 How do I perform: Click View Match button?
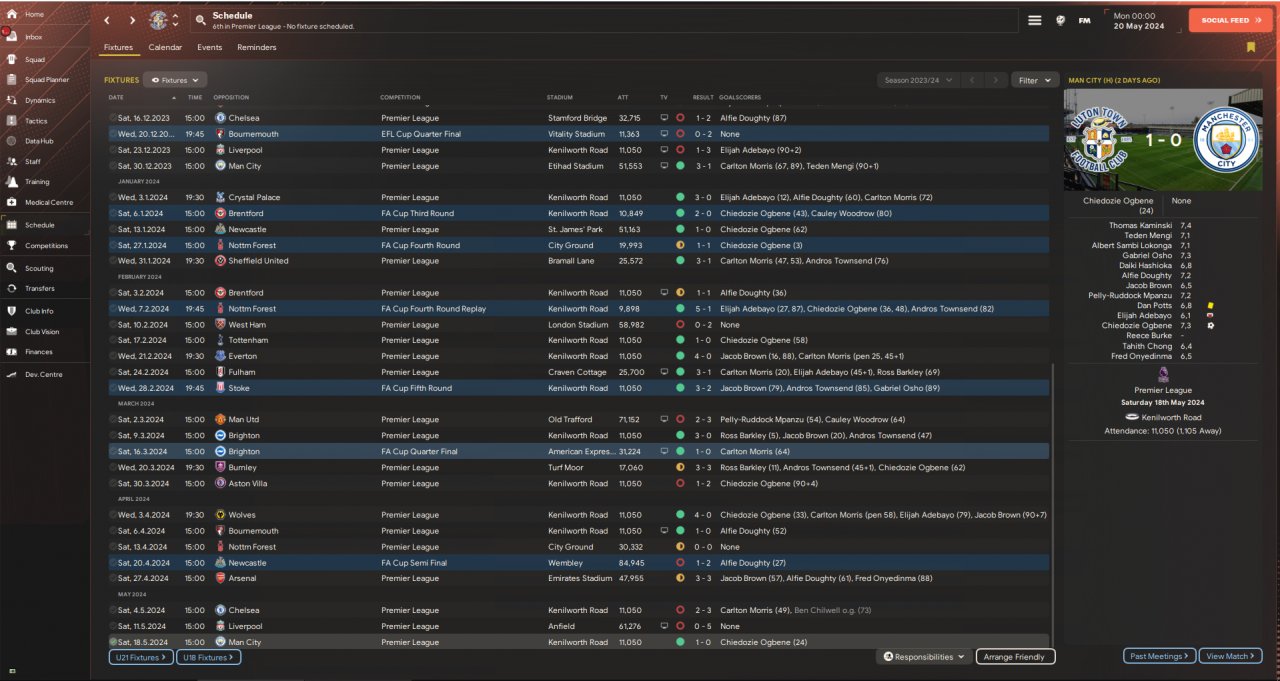1230,656
